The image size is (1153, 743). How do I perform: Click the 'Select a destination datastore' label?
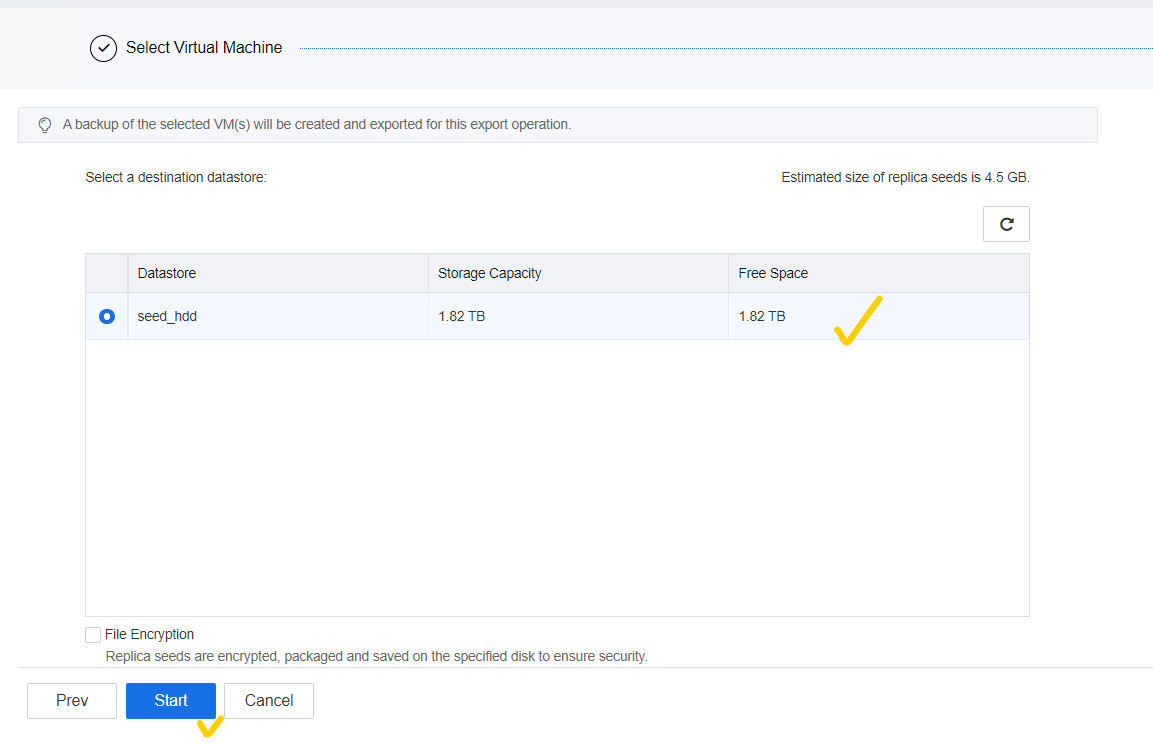[176, 177]
